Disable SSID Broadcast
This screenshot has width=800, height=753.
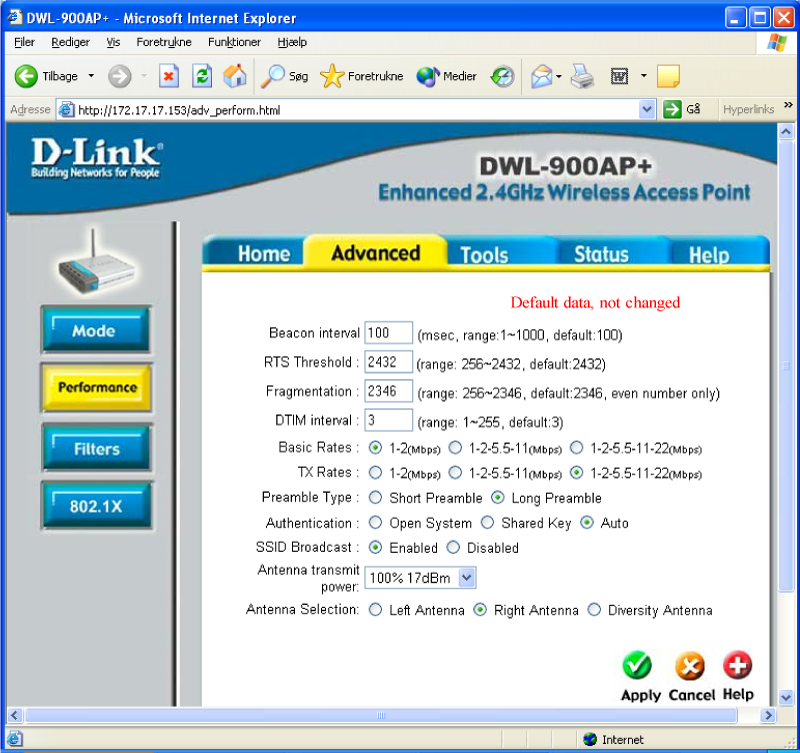[453, 547]
